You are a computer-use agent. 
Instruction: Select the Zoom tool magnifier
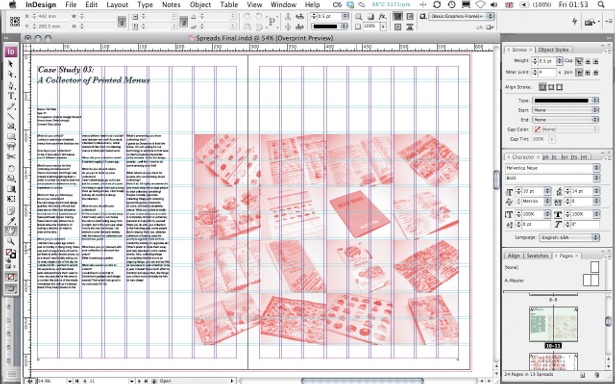pyautogui.click(x=11, y=241)
